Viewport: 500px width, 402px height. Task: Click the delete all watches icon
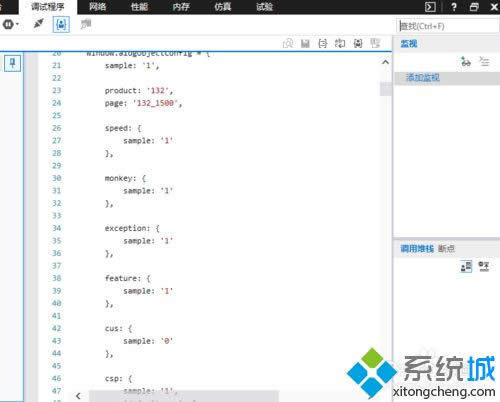tap(484, 62)
